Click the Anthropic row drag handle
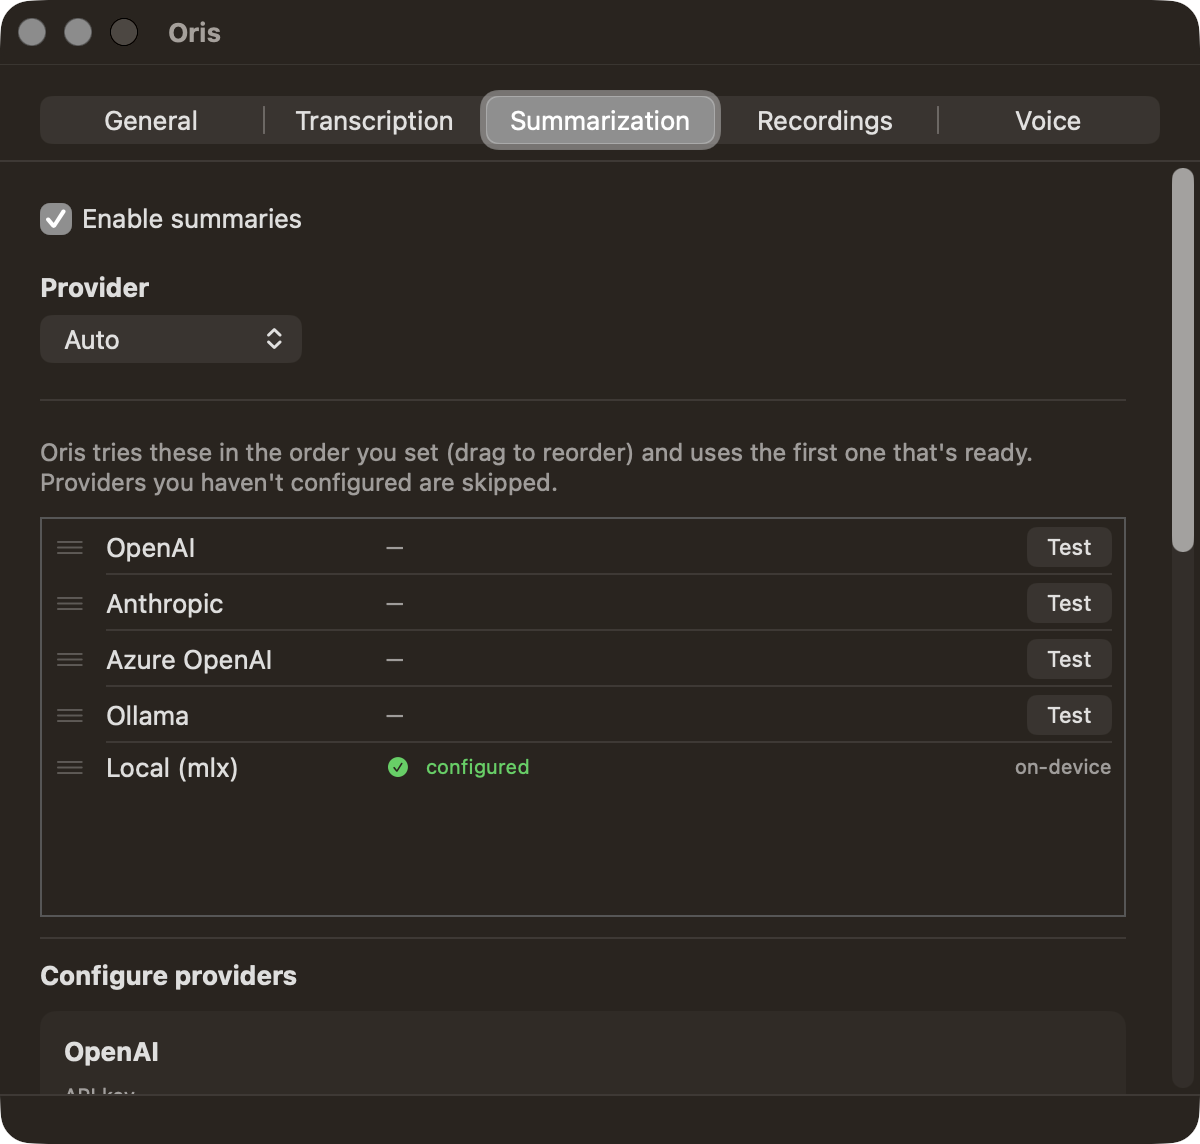1200x1144 pixels. [70, 603]
